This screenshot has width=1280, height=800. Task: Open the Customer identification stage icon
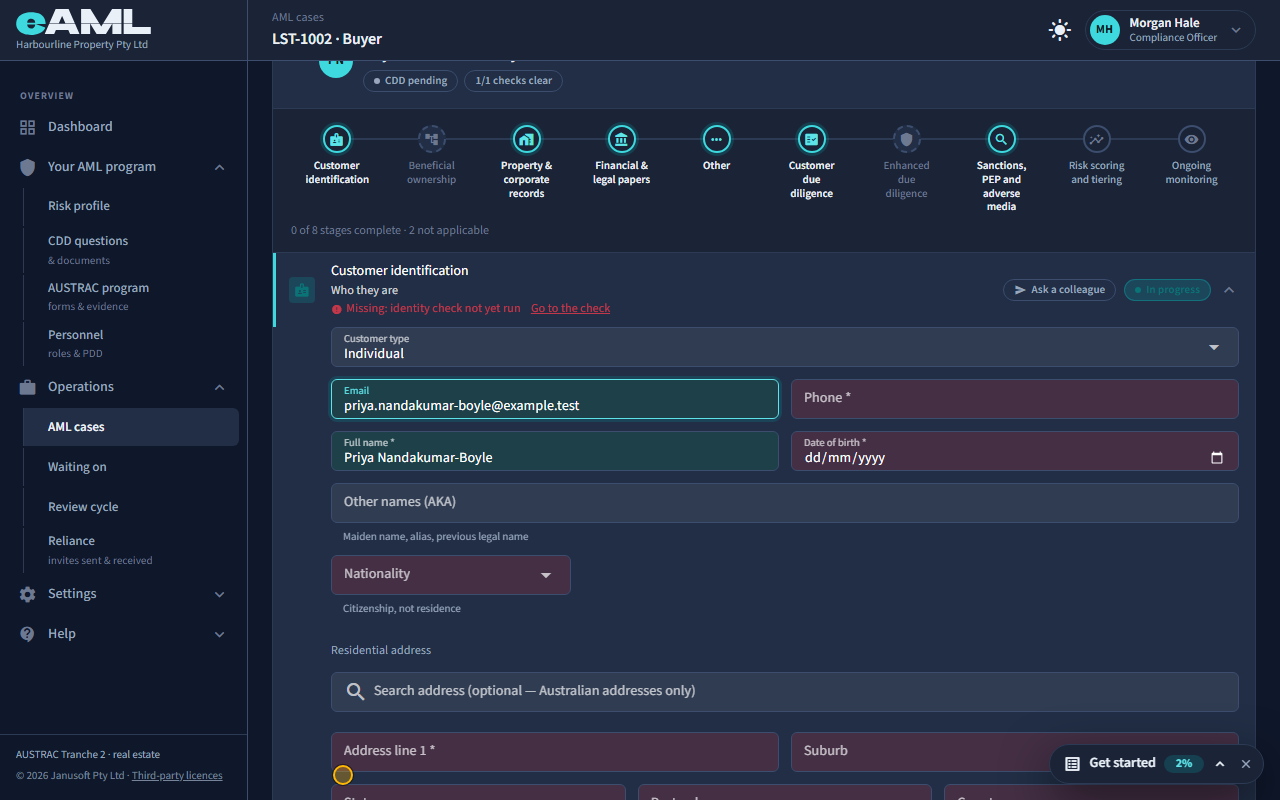(x=336, y=139)
